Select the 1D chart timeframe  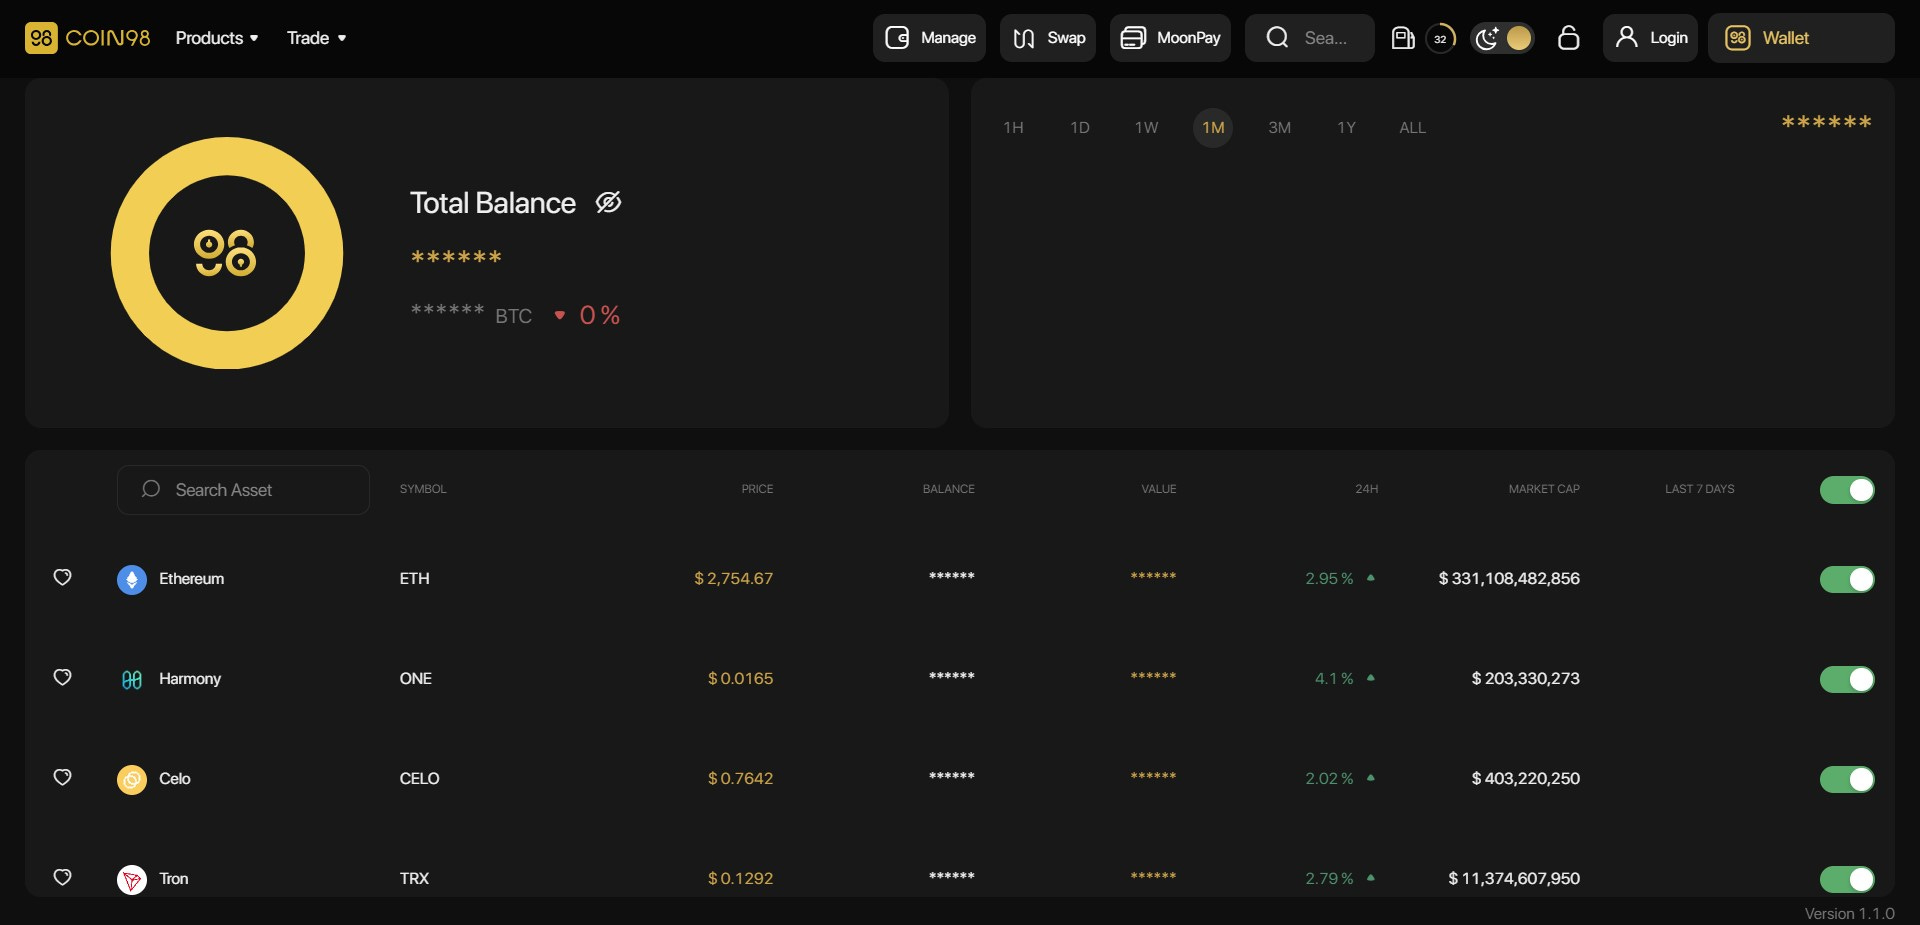pyautogui.click(x=1080, y=128)
